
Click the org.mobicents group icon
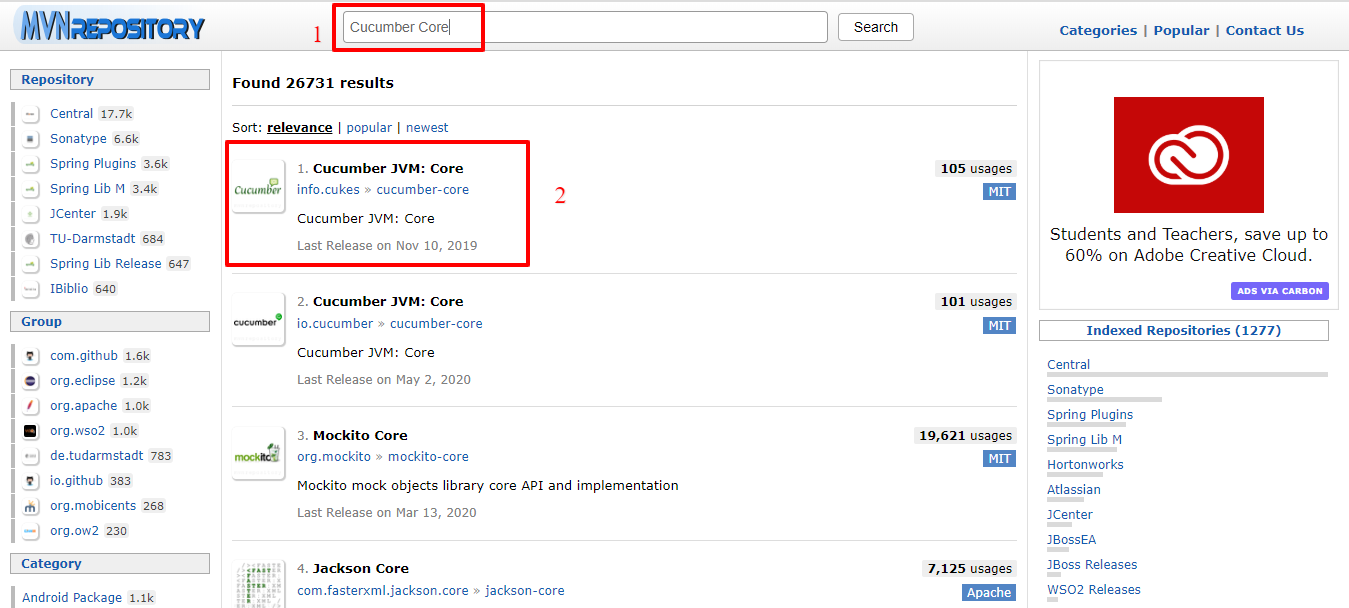pos(31,506)
